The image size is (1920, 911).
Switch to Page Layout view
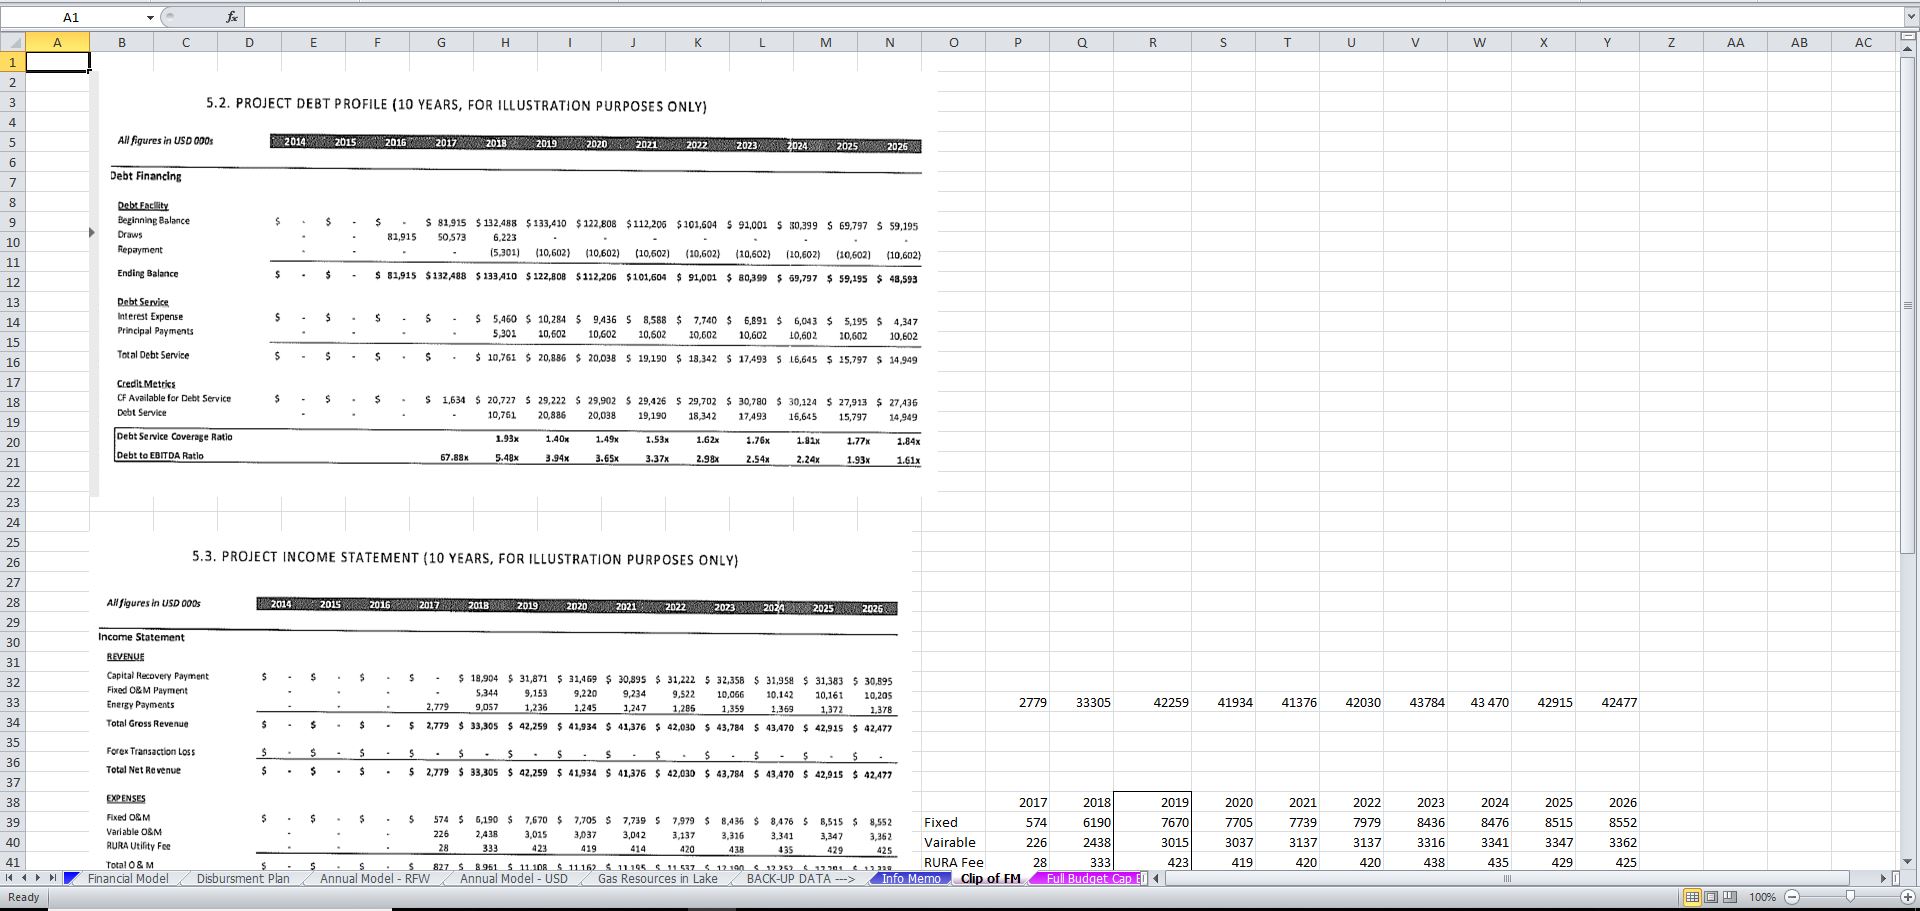(1710, 897)
